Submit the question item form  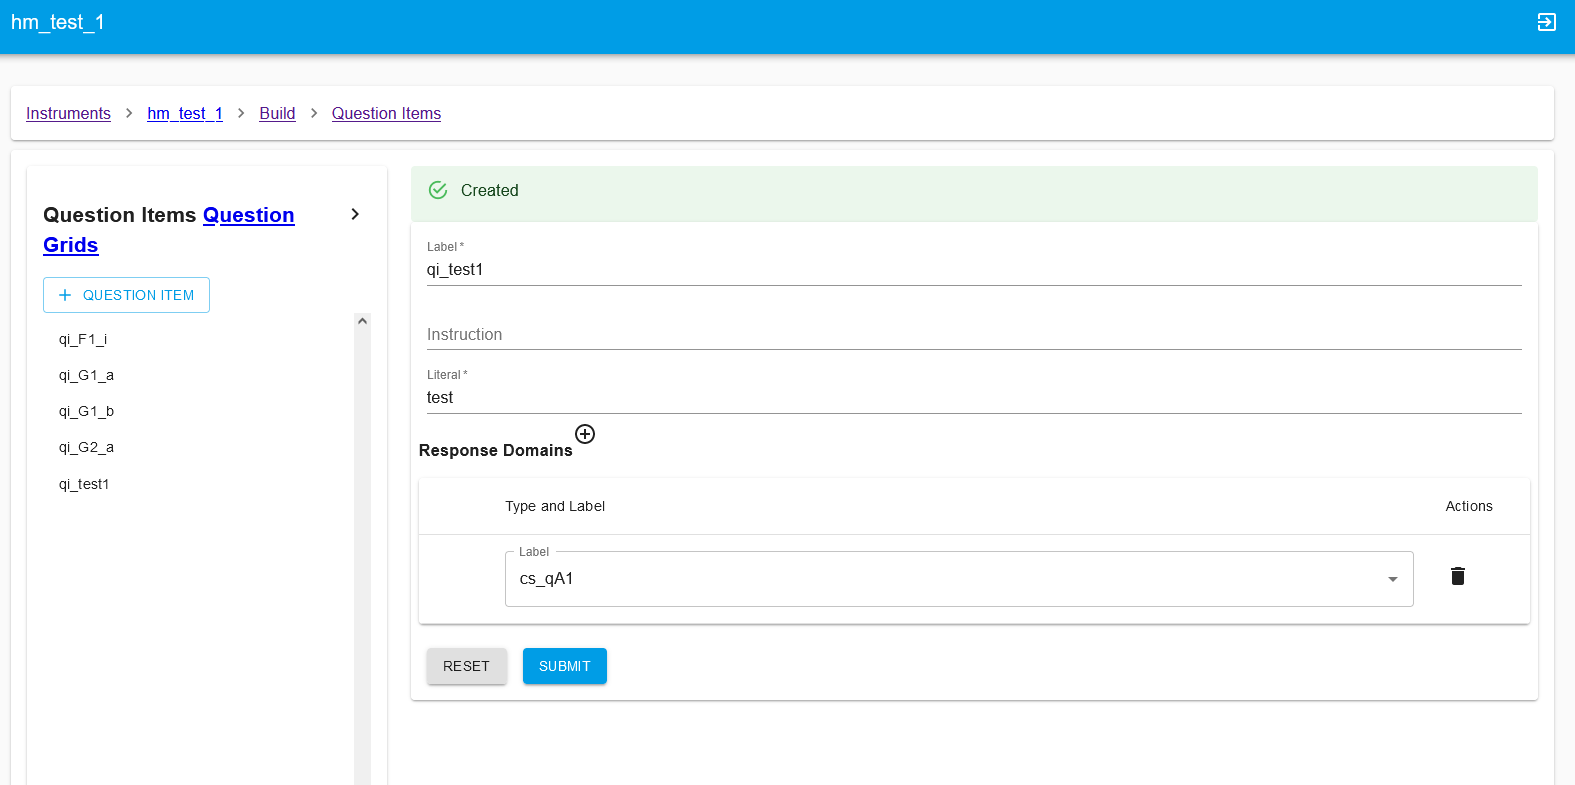[564, 666]
